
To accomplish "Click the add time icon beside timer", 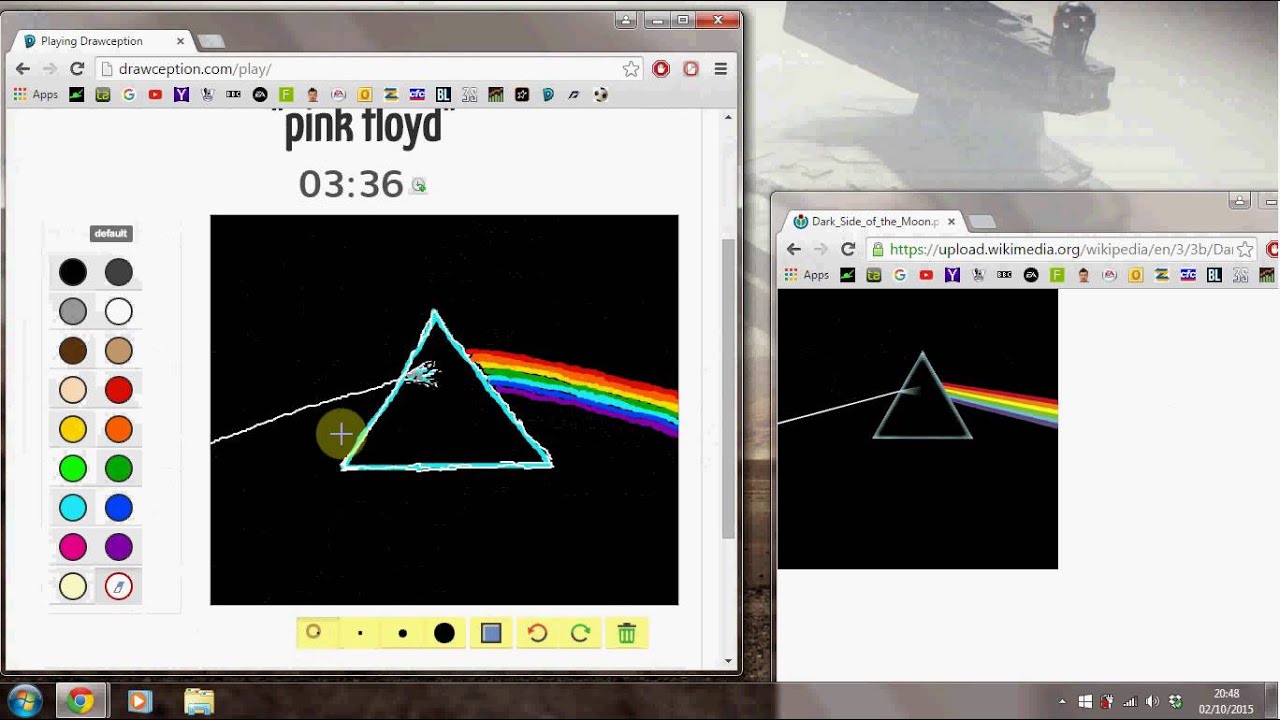I will pyautogui.click(x=419, y=185).
